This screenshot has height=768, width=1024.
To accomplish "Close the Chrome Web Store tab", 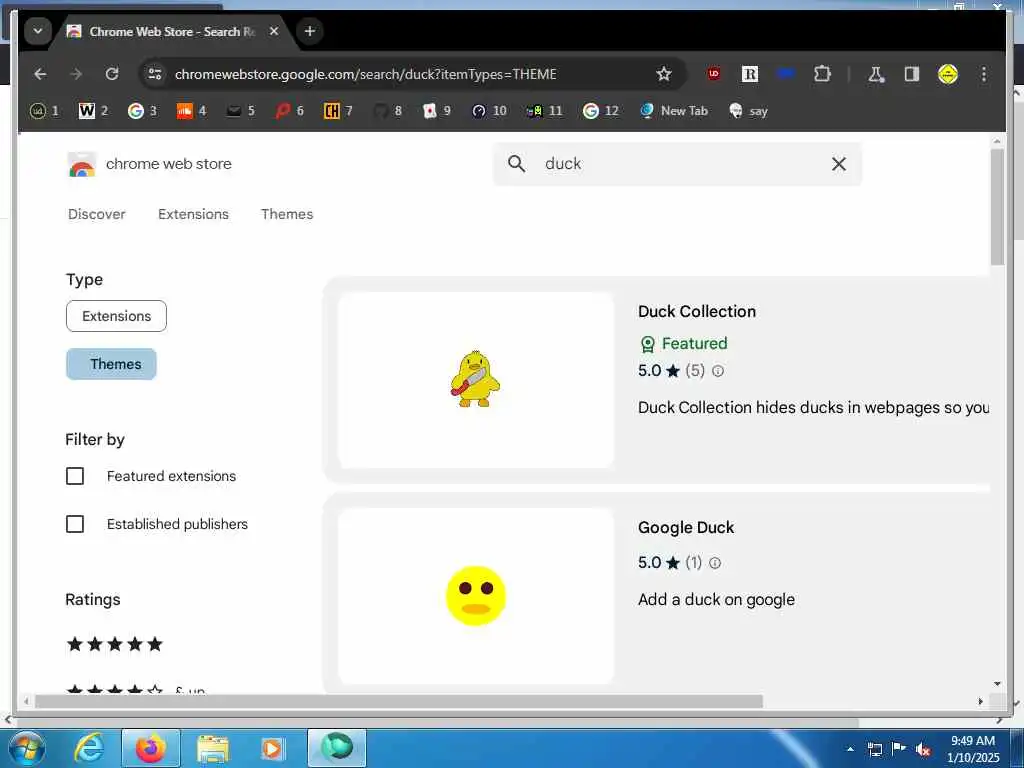I will coord(274,31).
